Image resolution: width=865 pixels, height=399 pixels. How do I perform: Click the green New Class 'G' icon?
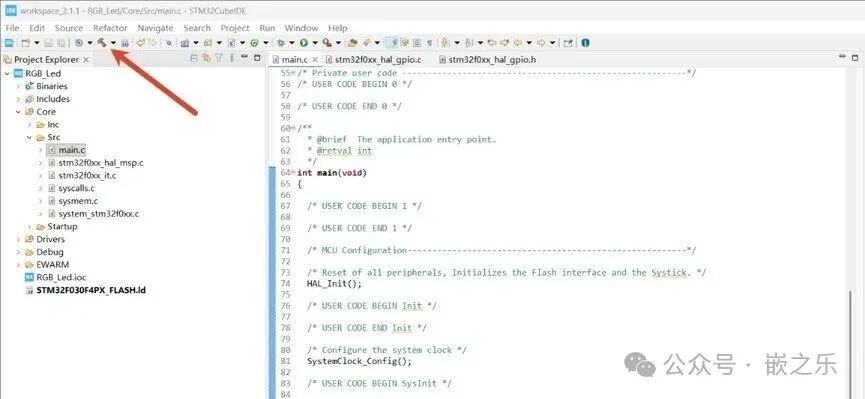254,42
